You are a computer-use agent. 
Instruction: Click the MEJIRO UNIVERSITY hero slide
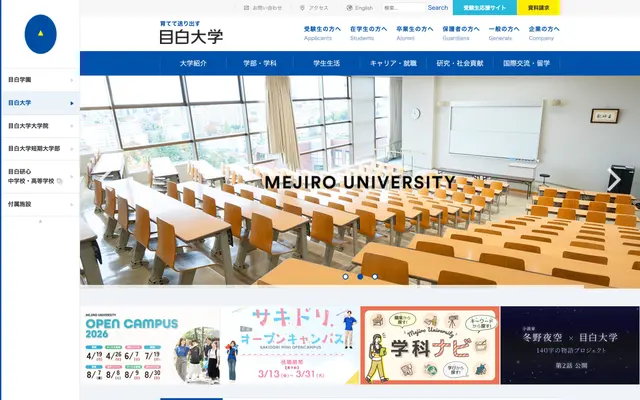[360, 182]
